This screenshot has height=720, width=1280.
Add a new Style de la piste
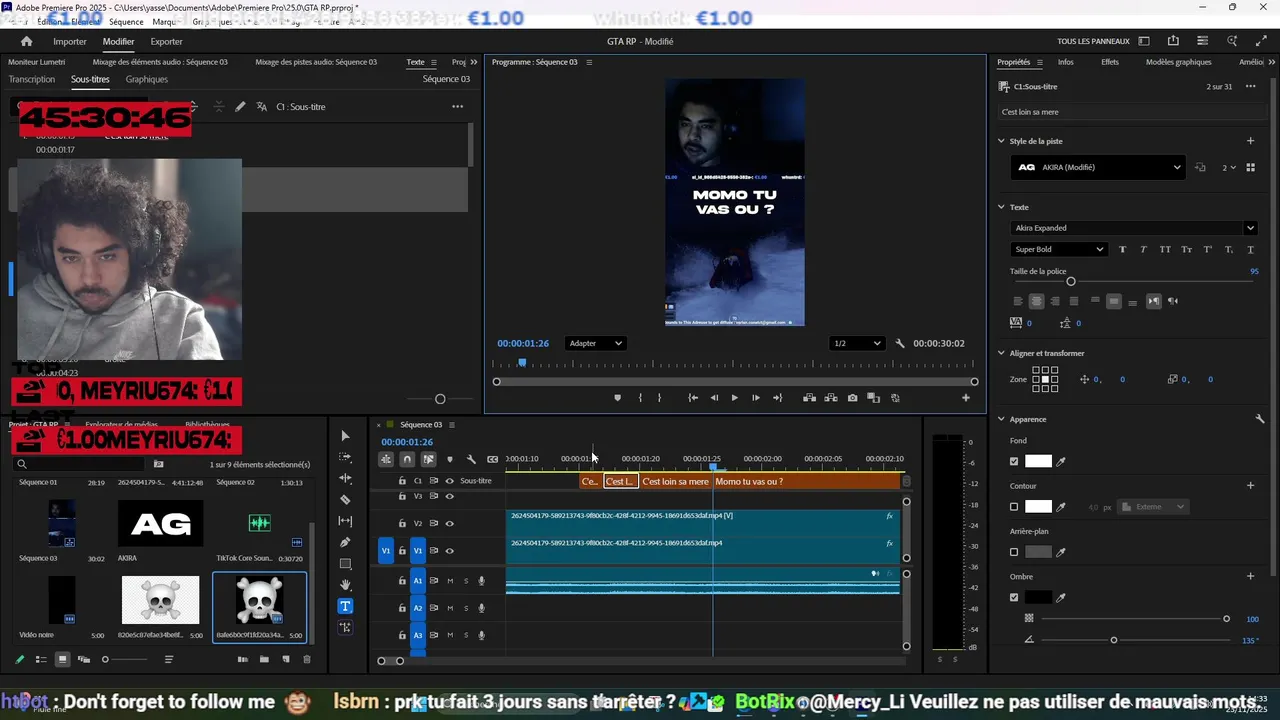pos(1250,141)
